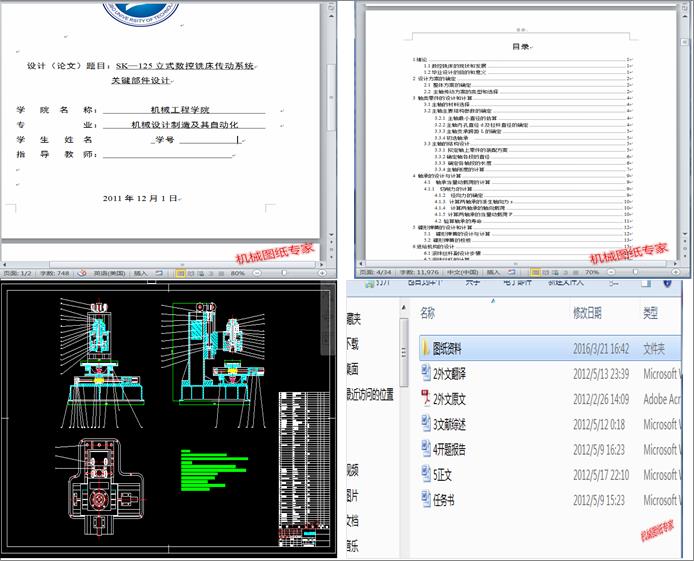Click page count 页面: 1/2 in left Word

[x=18, y=273]
